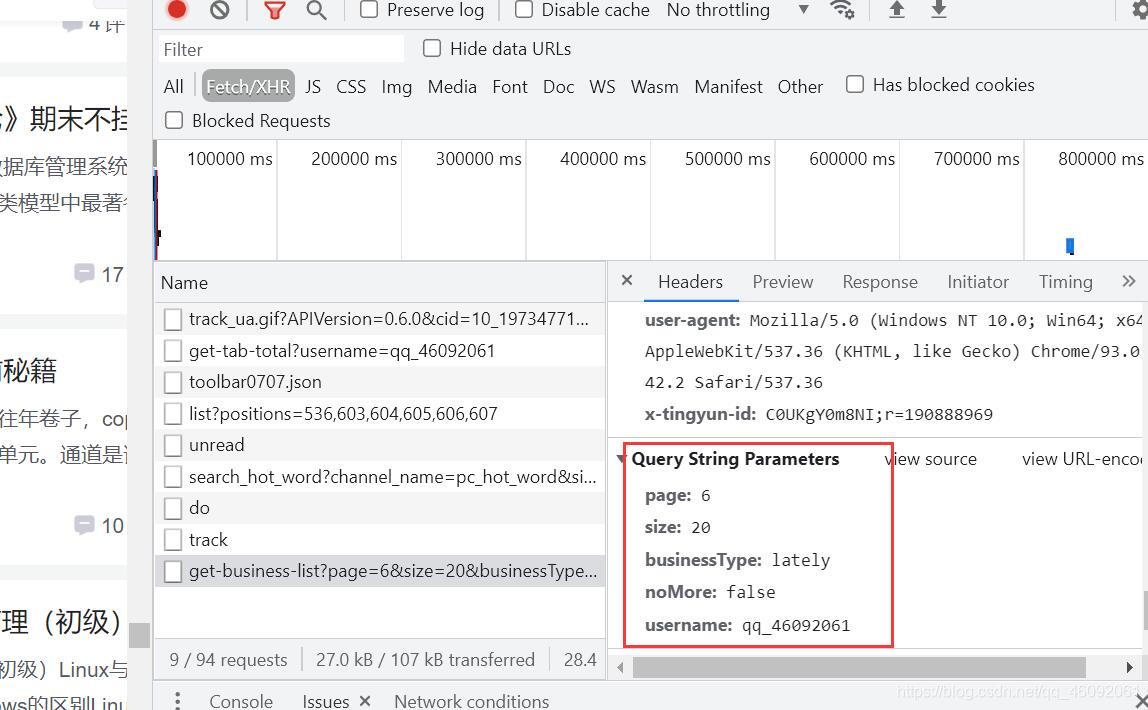Filter requests by CSS
The image size is (1148, 710).
(351, 86)
